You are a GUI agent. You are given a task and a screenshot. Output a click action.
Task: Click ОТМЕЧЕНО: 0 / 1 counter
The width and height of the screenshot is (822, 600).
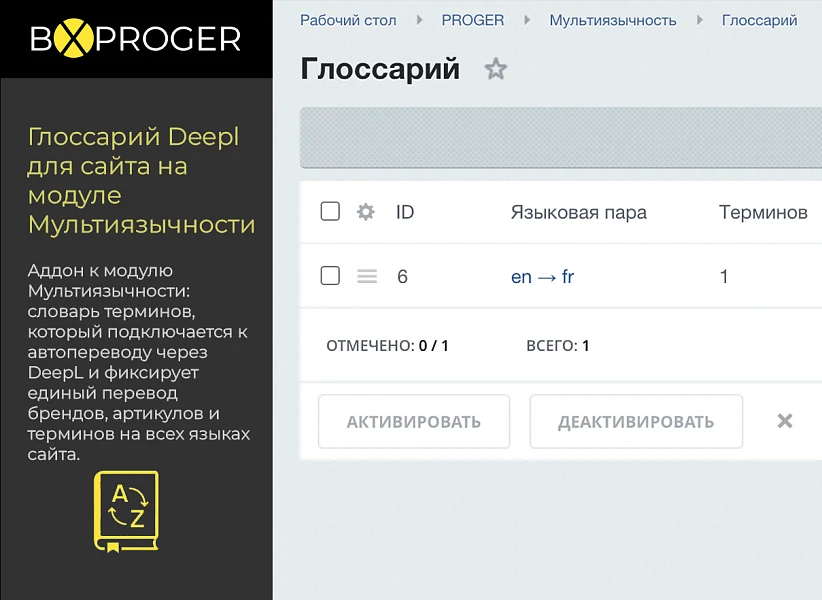(x=387, y=346)
